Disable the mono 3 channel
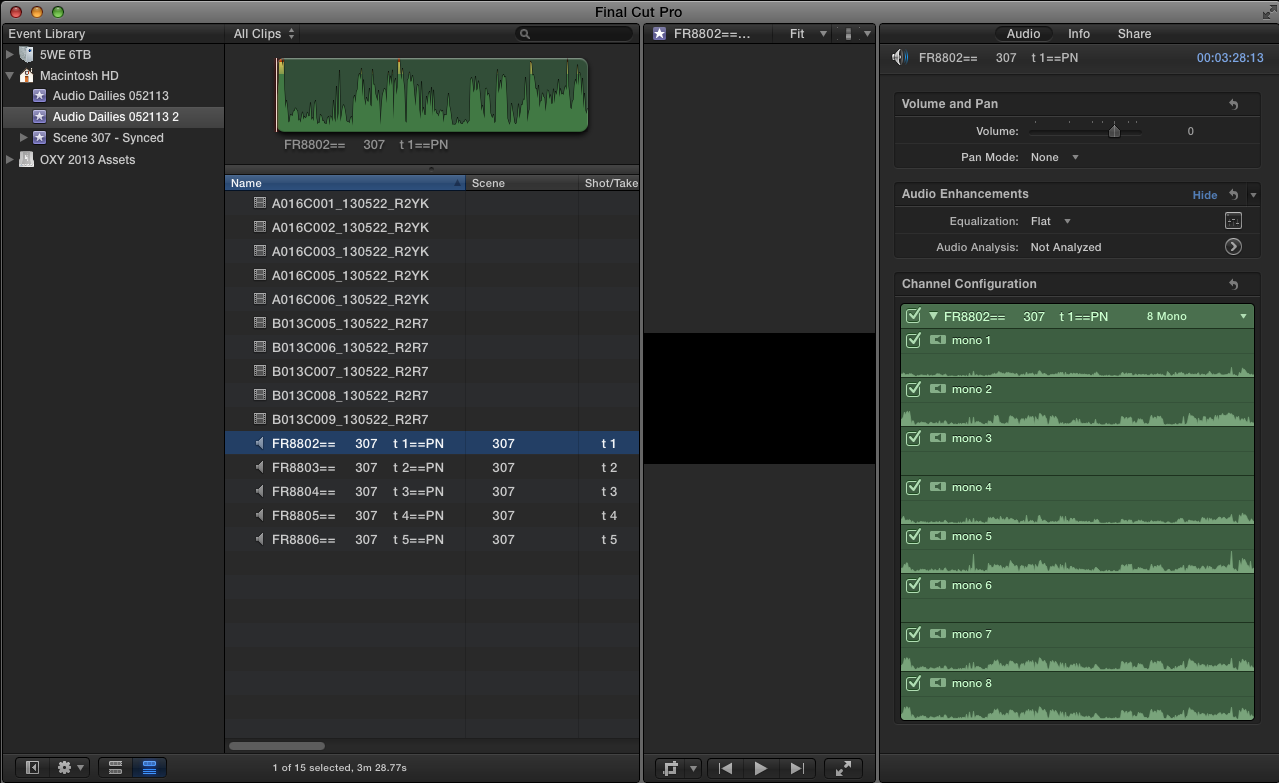 [x=913, y=438]
